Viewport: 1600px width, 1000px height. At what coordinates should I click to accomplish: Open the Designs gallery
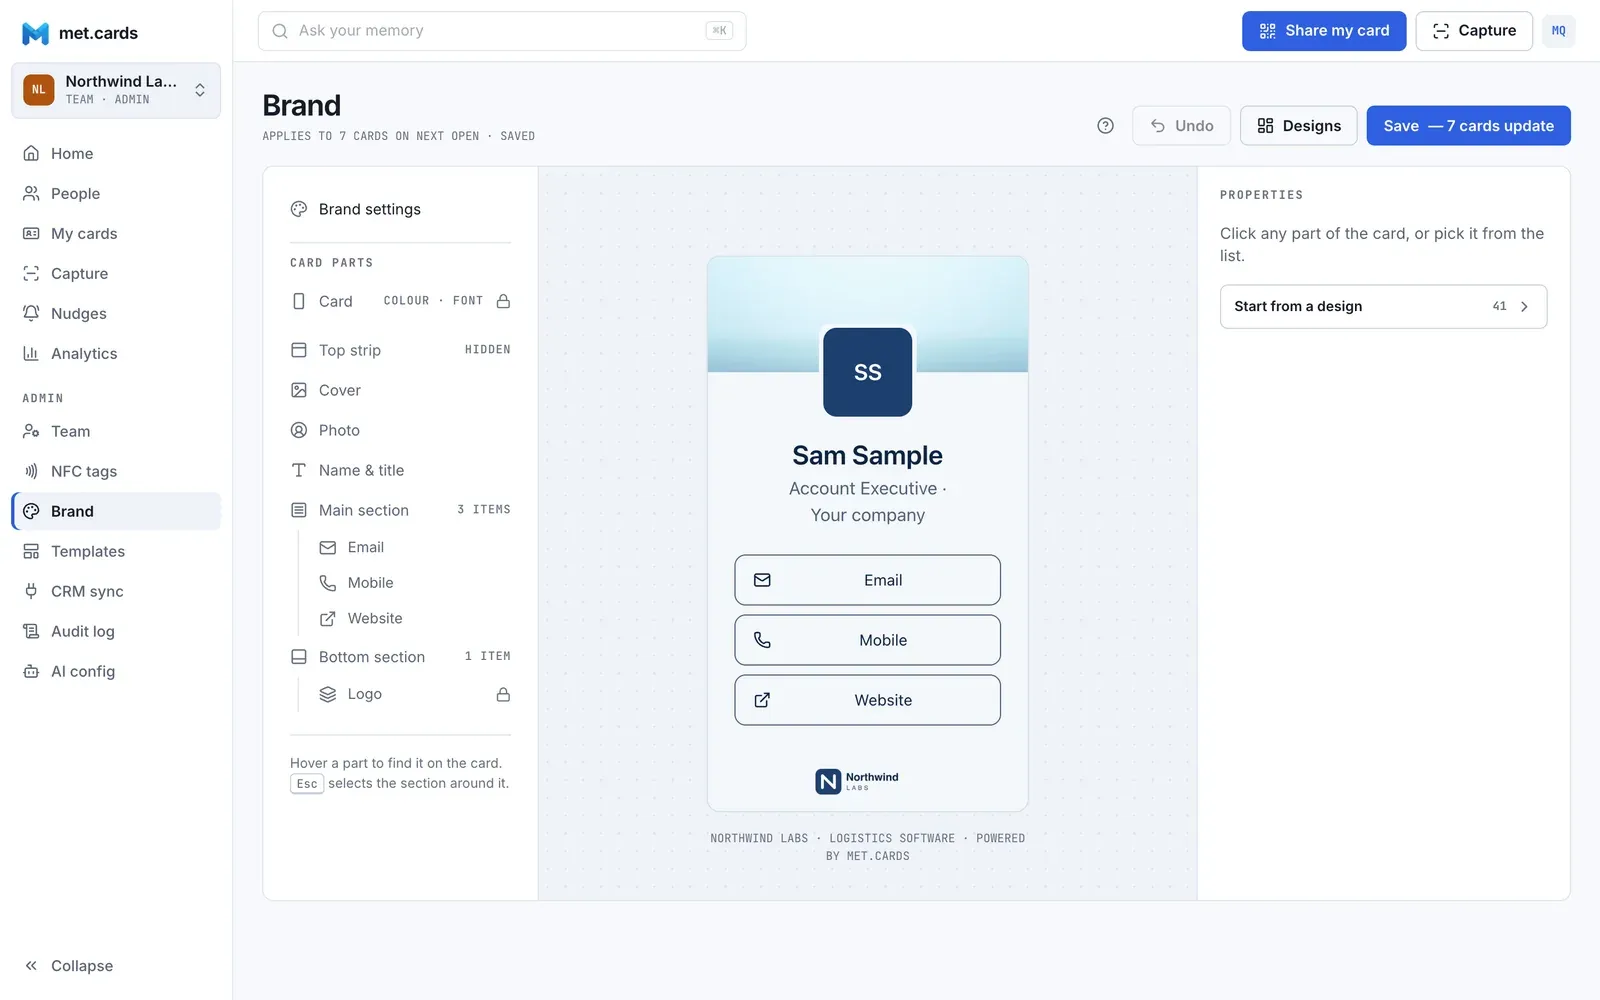(x=1298, y=126)
